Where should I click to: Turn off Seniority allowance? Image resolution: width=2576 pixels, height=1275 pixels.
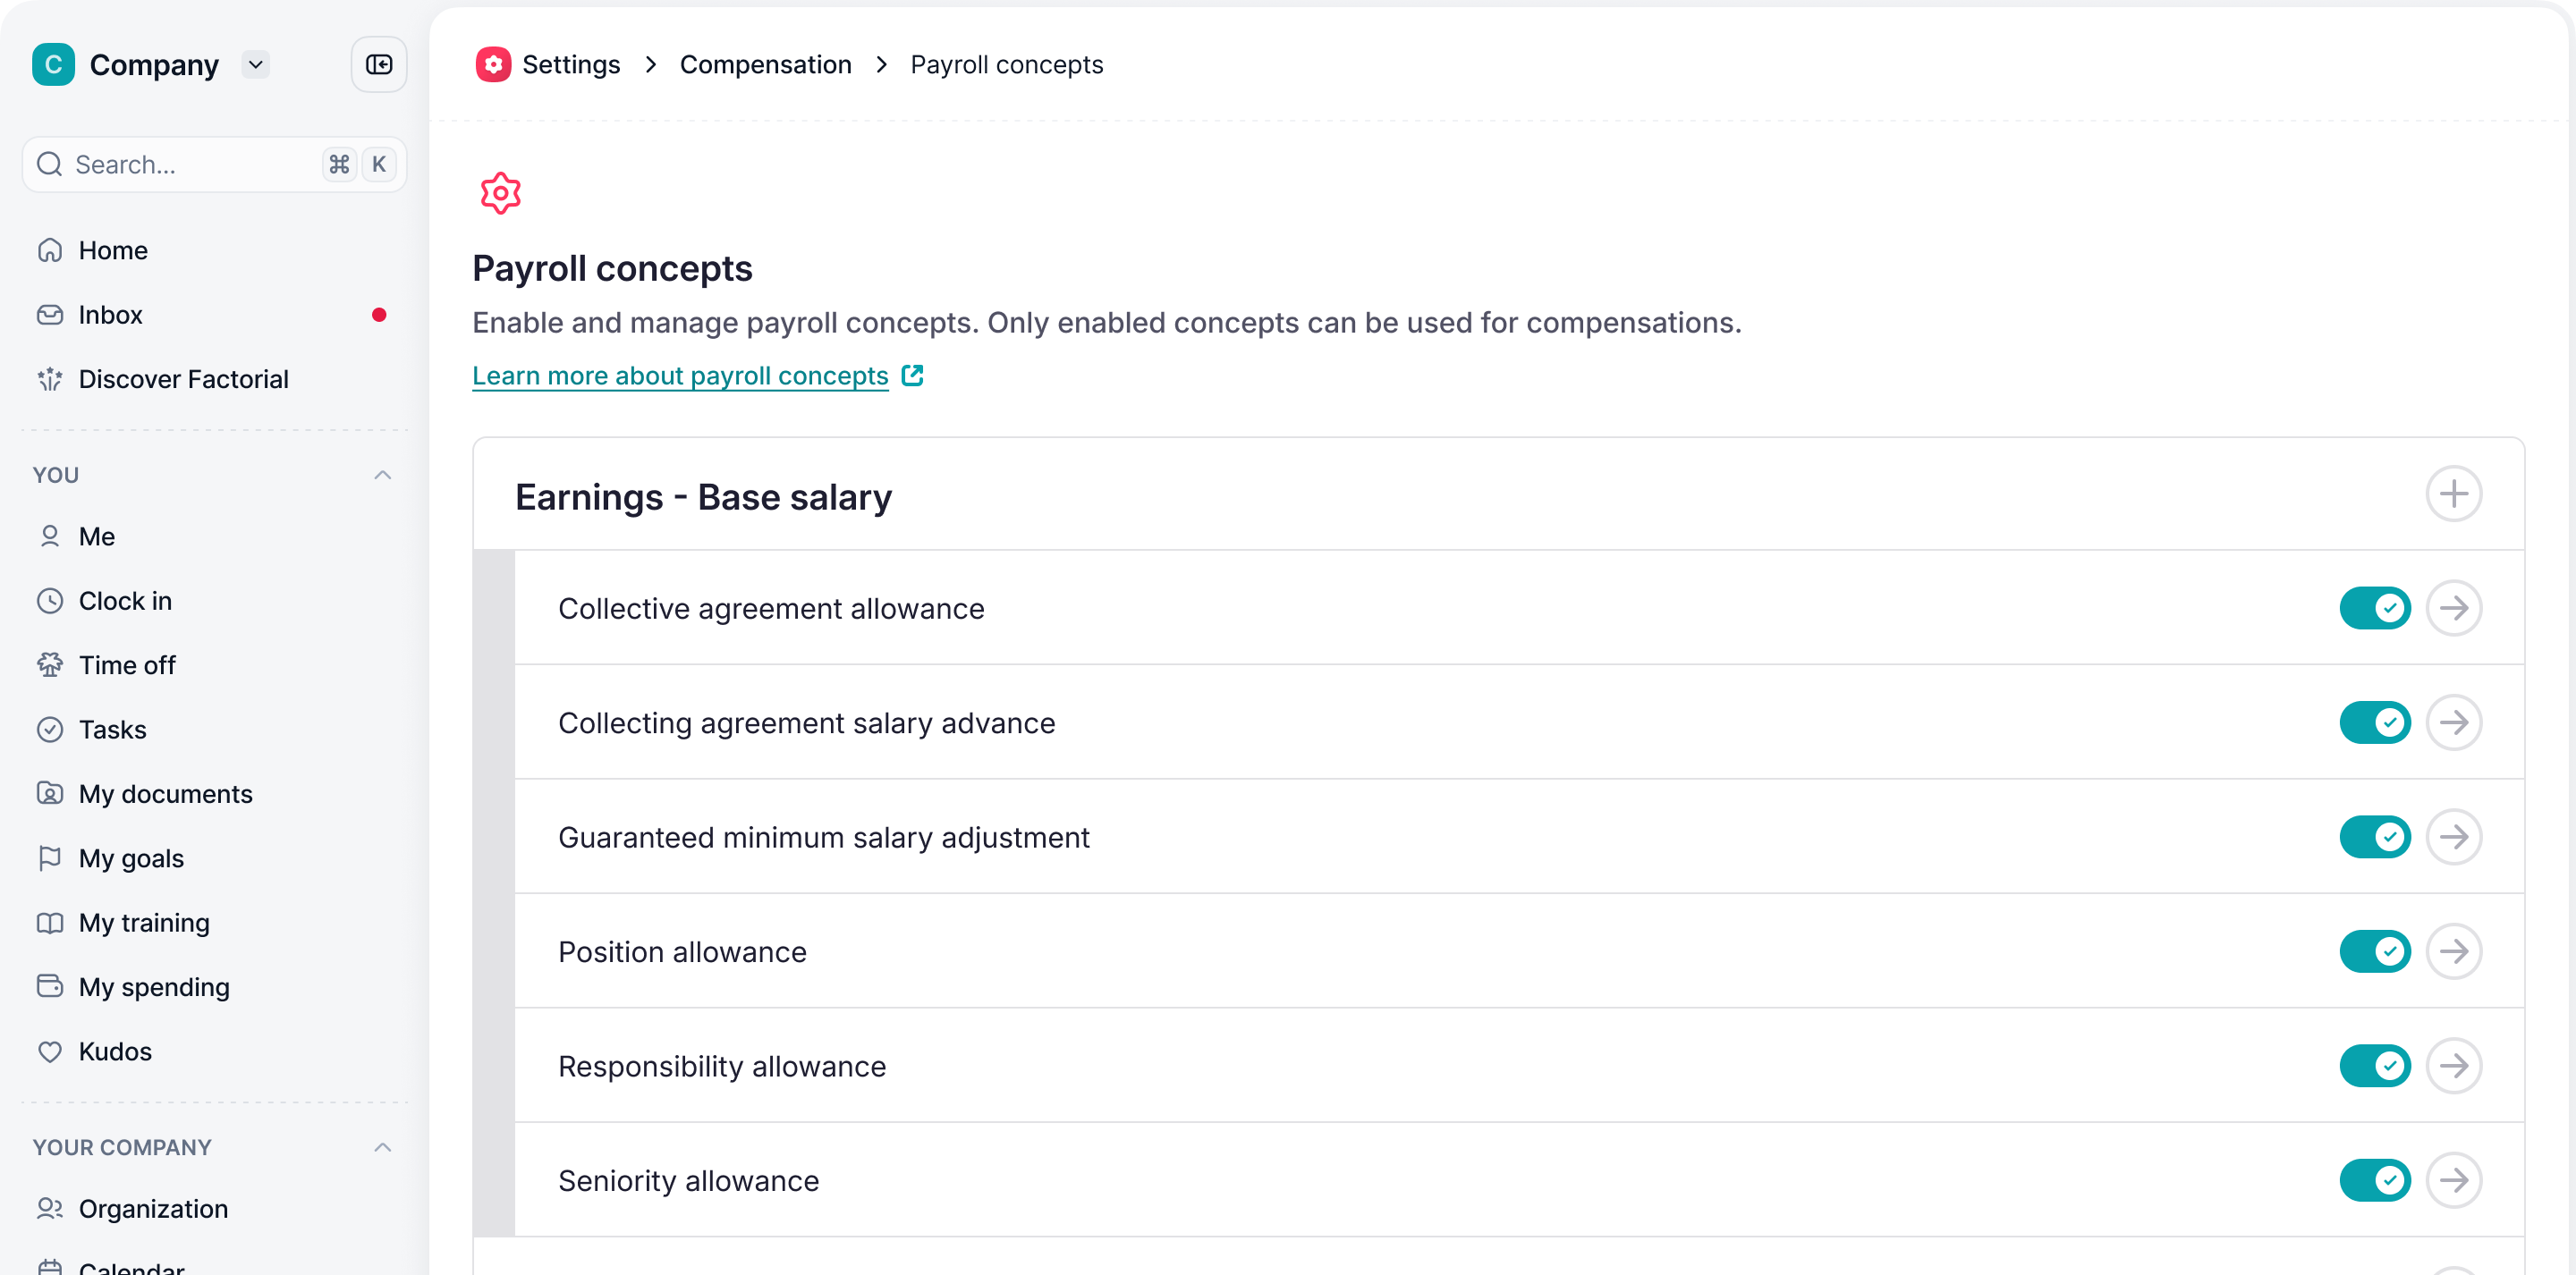pyautogui.click(x=2376, y=1180)
